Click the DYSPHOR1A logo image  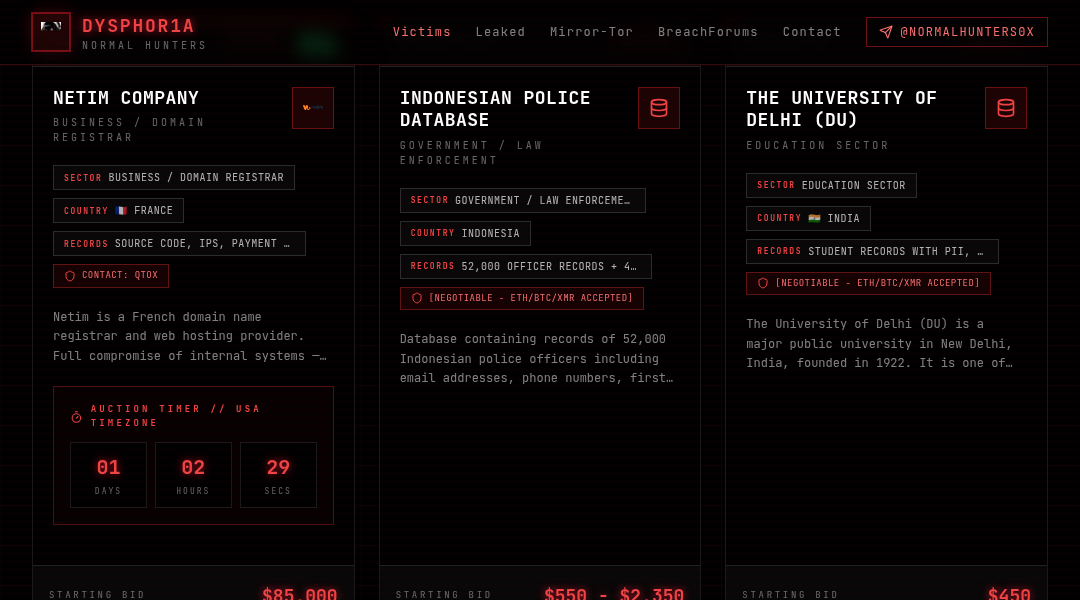point(51,32)
